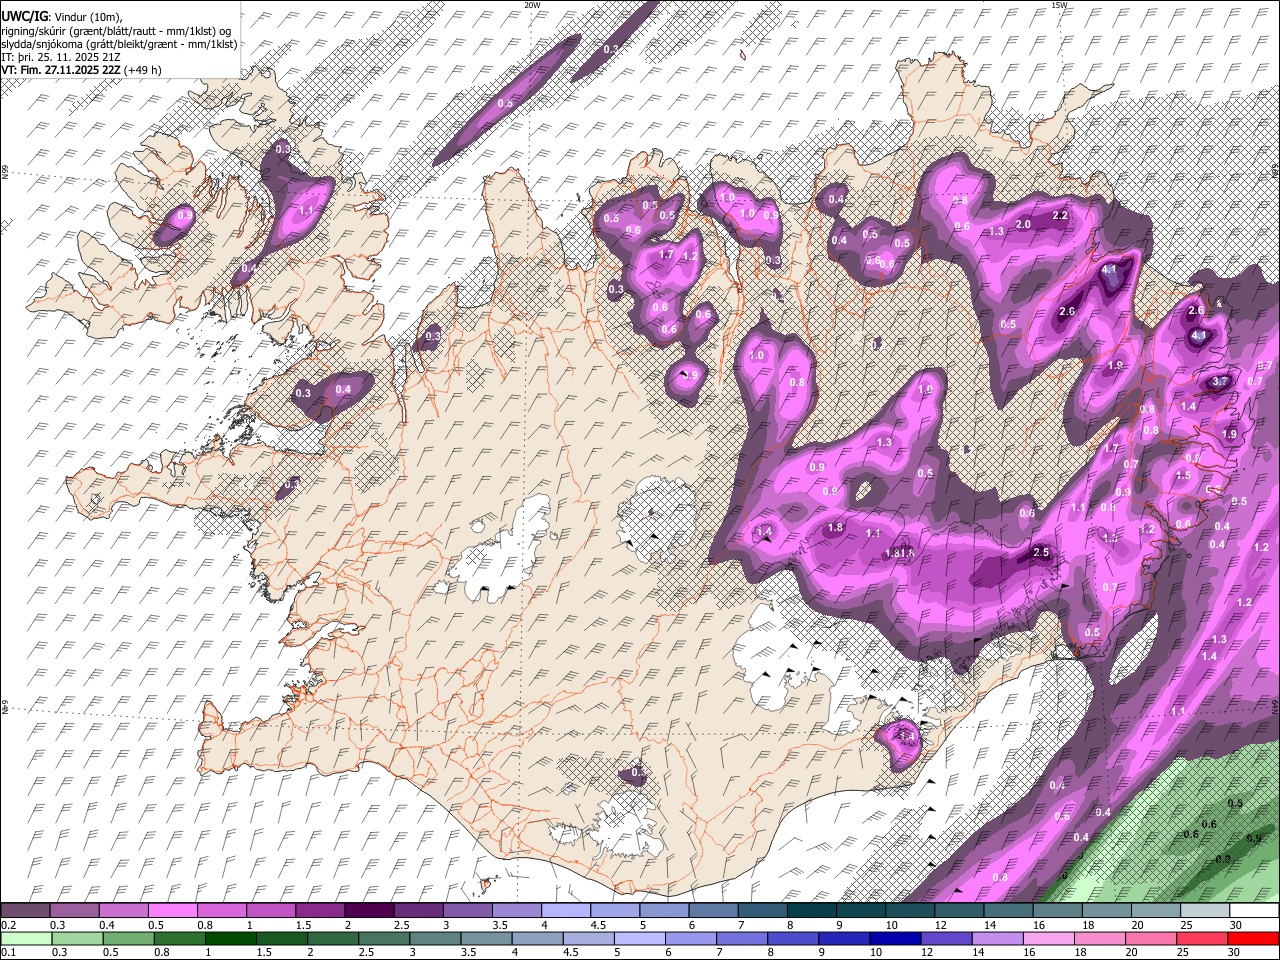Pick the bright red swatch labeled 30
The height and width of the screenshot is (960, 1280).
tap(1252, 938)
